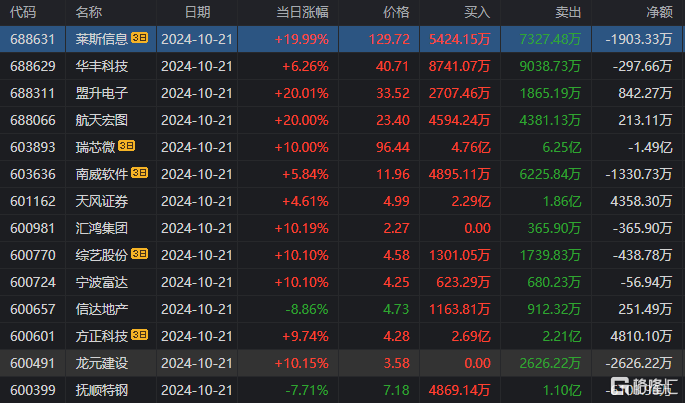
Task: Click the +6.26% change value
Action: [x=305, y=66]
